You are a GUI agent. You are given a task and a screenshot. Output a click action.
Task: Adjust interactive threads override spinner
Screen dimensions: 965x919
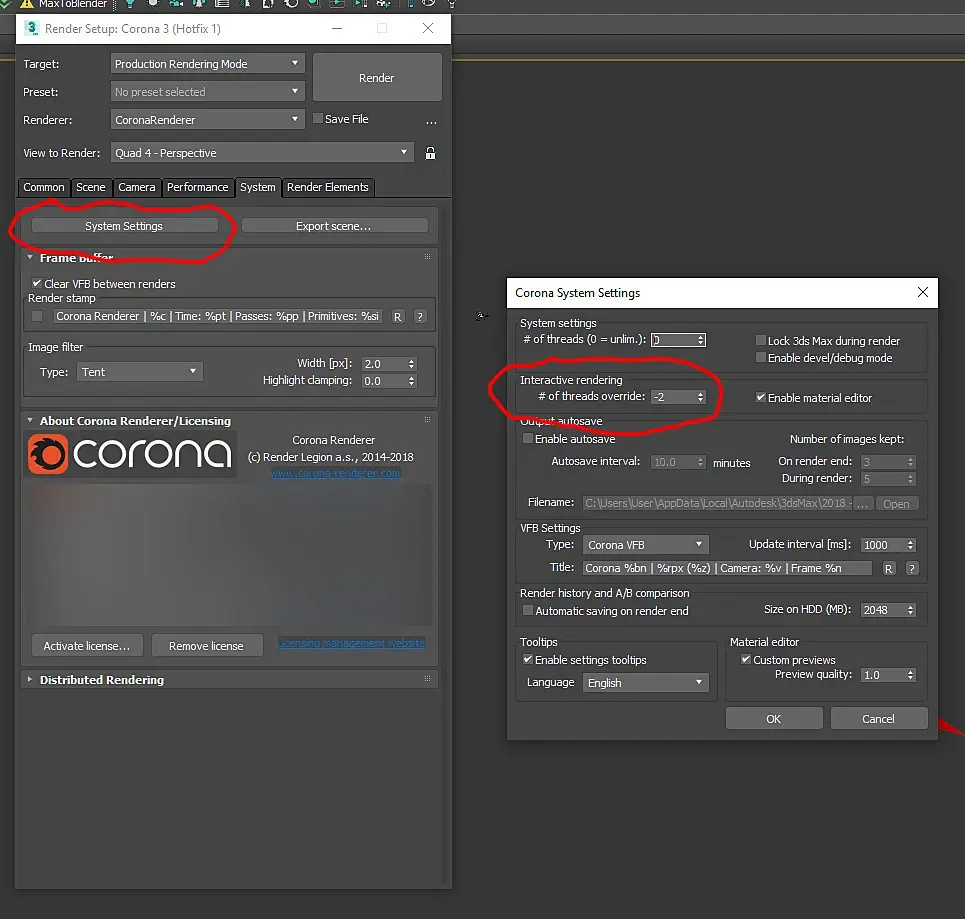(x=700, y=397)
